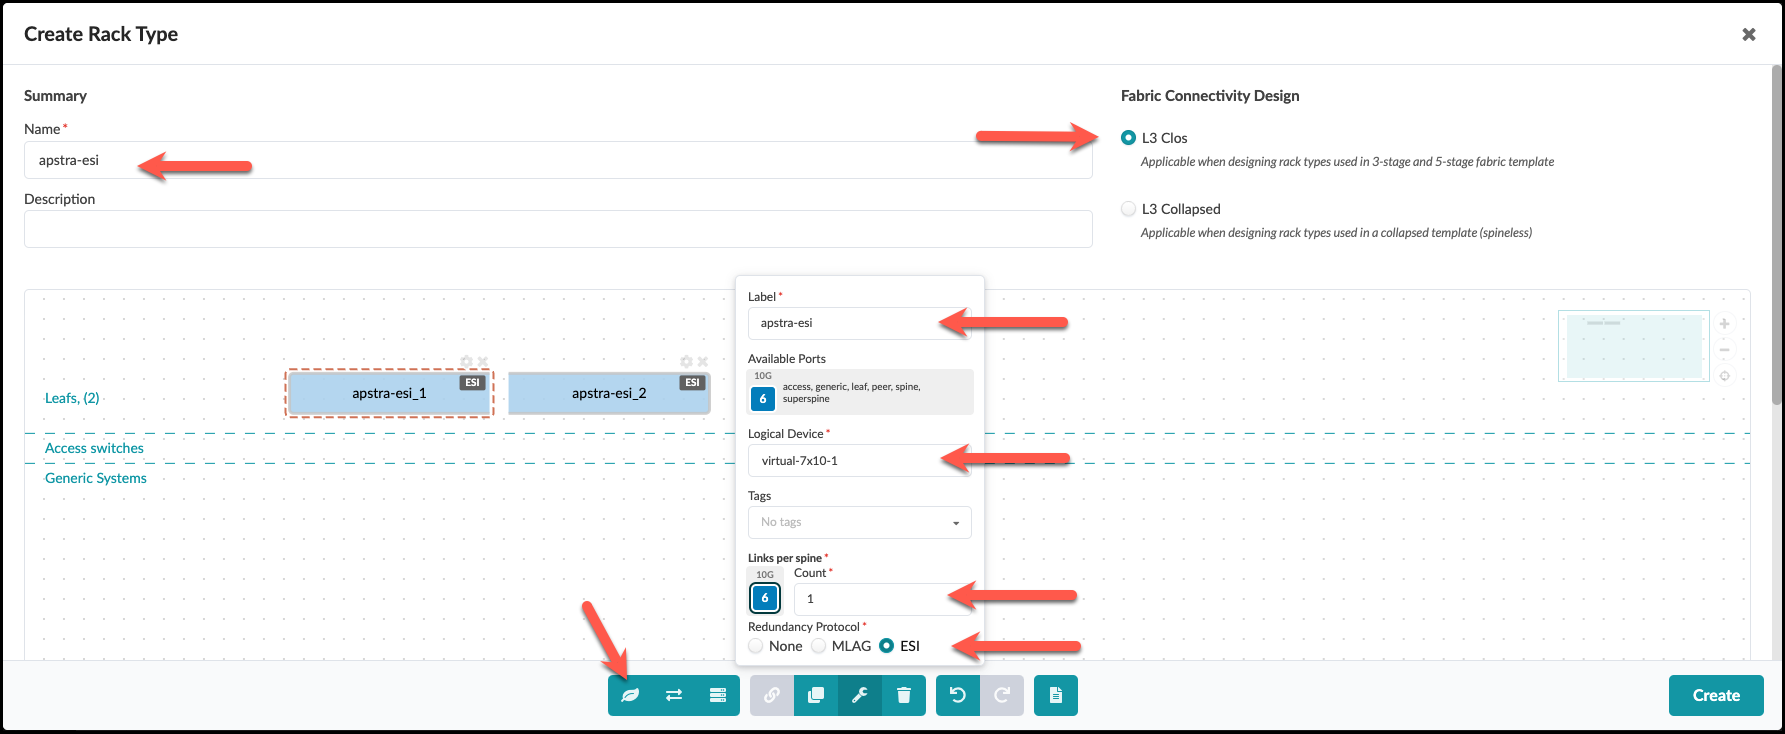This screenshot has width=1785, height=734.
Task: Select the L3 Collapsed radio option
Action: point(1129,209)
